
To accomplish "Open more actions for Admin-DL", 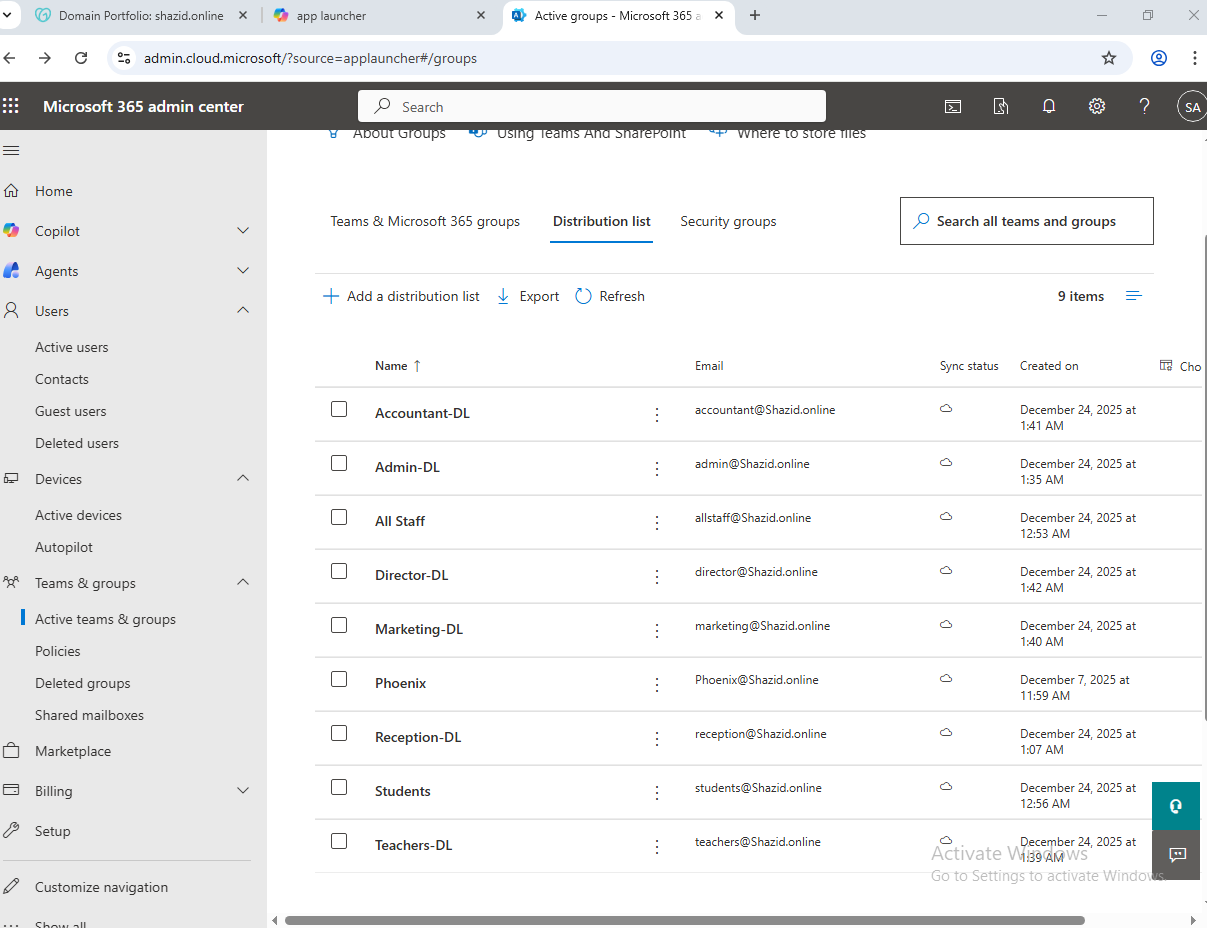I will coord(657,468).
